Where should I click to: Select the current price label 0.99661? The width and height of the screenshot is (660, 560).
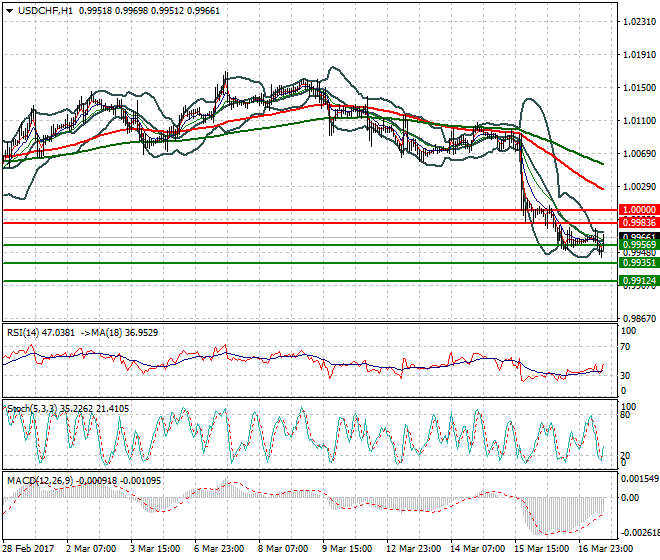[639, 237]
